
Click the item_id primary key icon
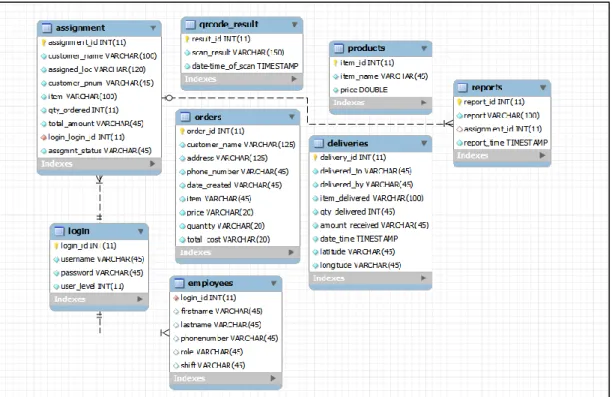pos(336,63)
